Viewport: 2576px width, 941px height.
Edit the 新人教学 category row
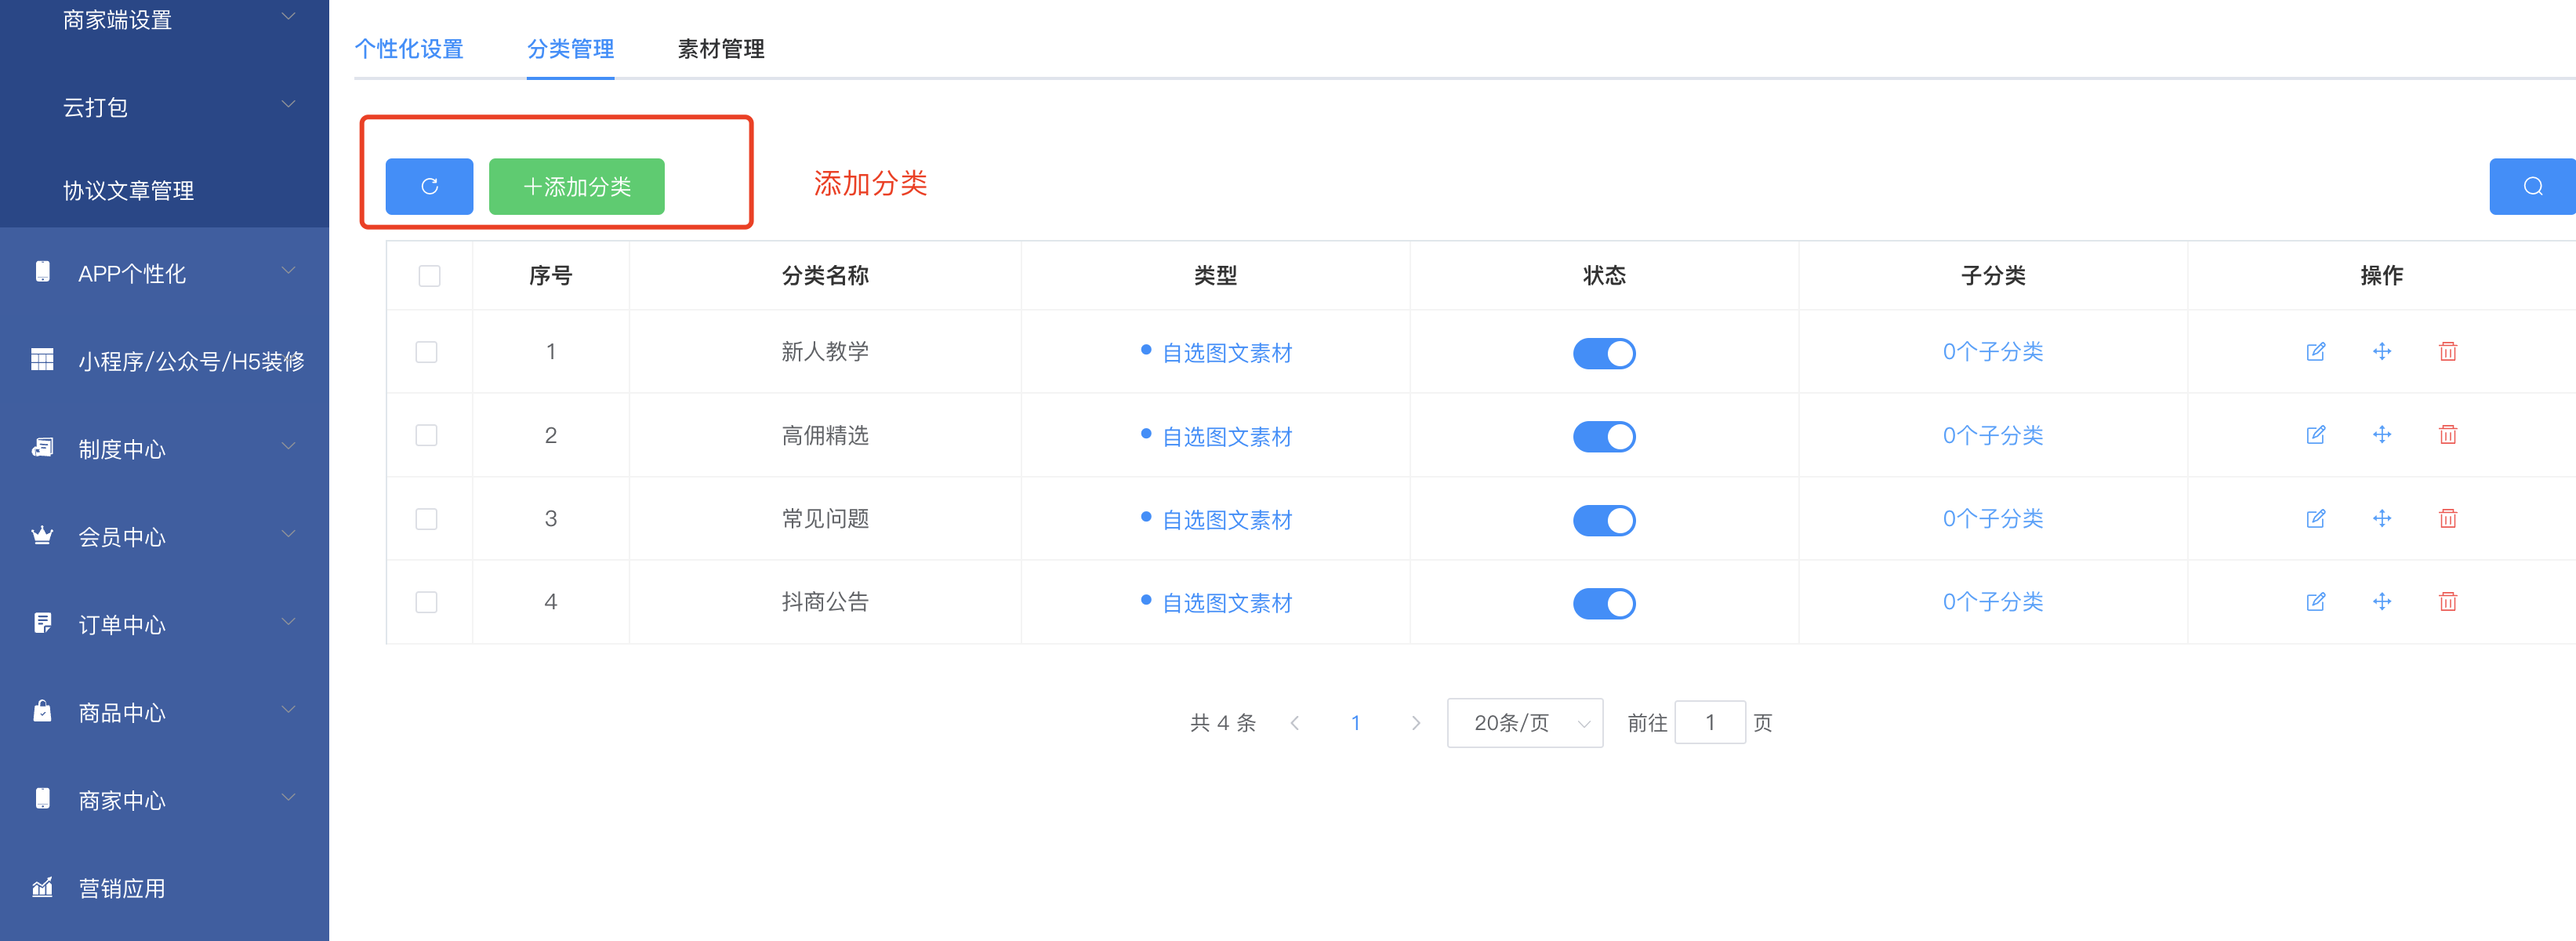point(2315,351)
